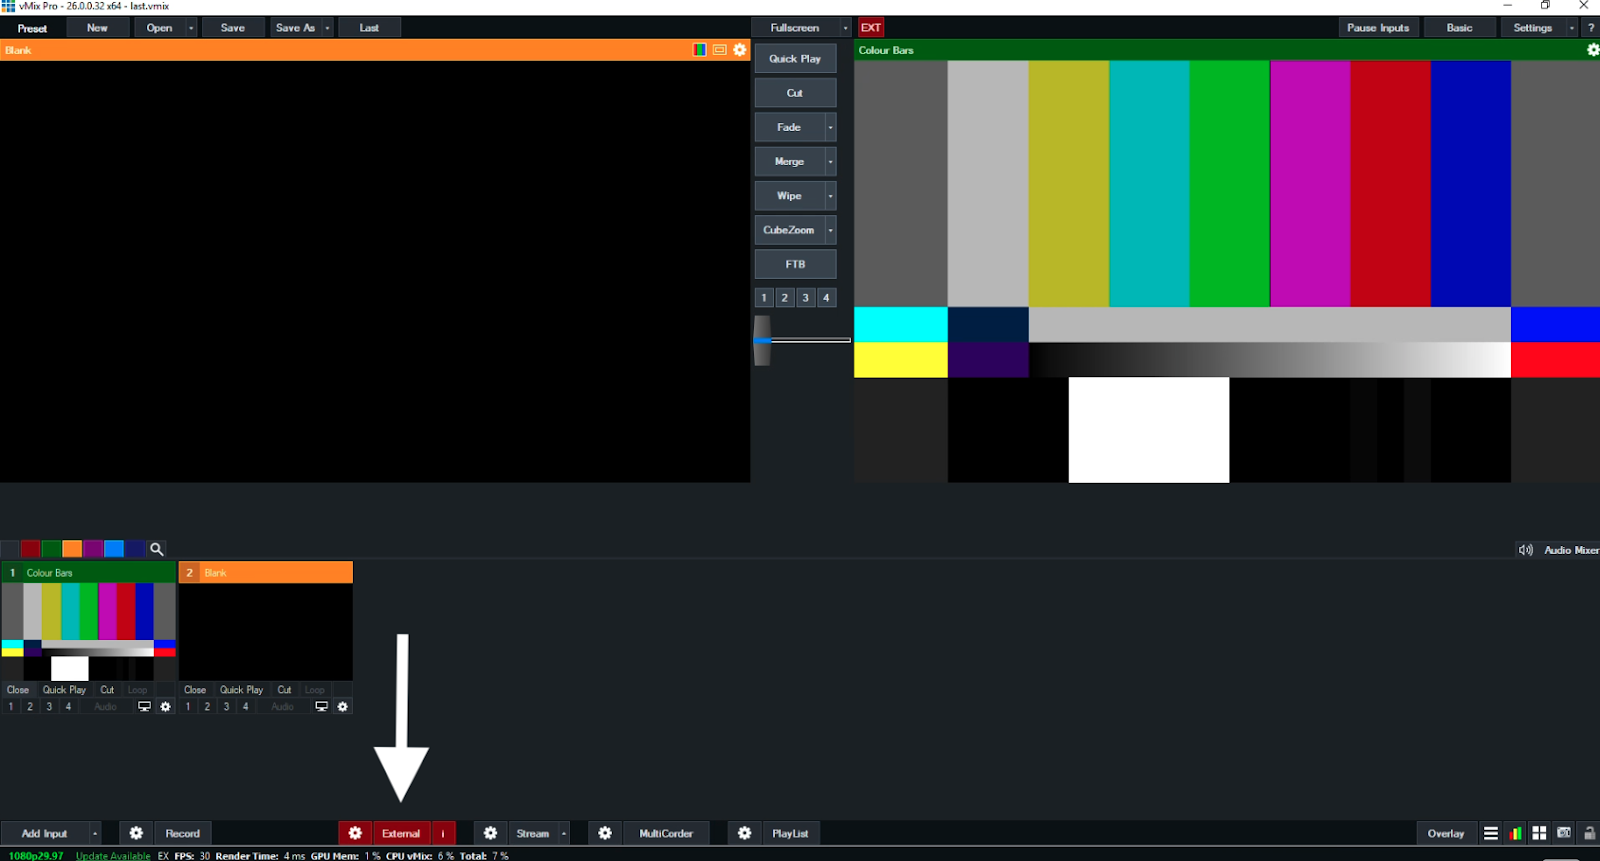This screenshot has height=861, width=1600.
Task: Select the red category colour swatch
Action: pos(31,549)
